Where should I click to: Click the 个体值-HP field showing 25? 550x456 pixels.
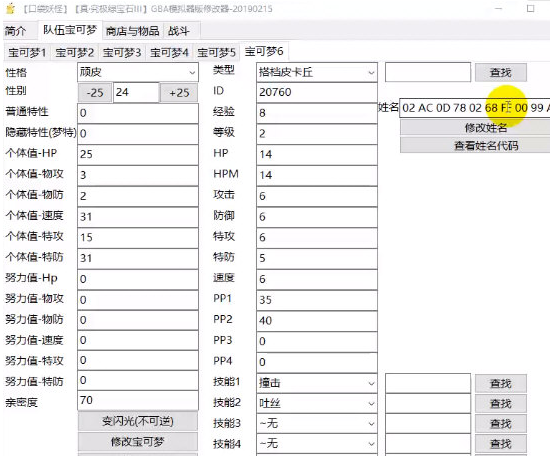click(x=138, y=154)
